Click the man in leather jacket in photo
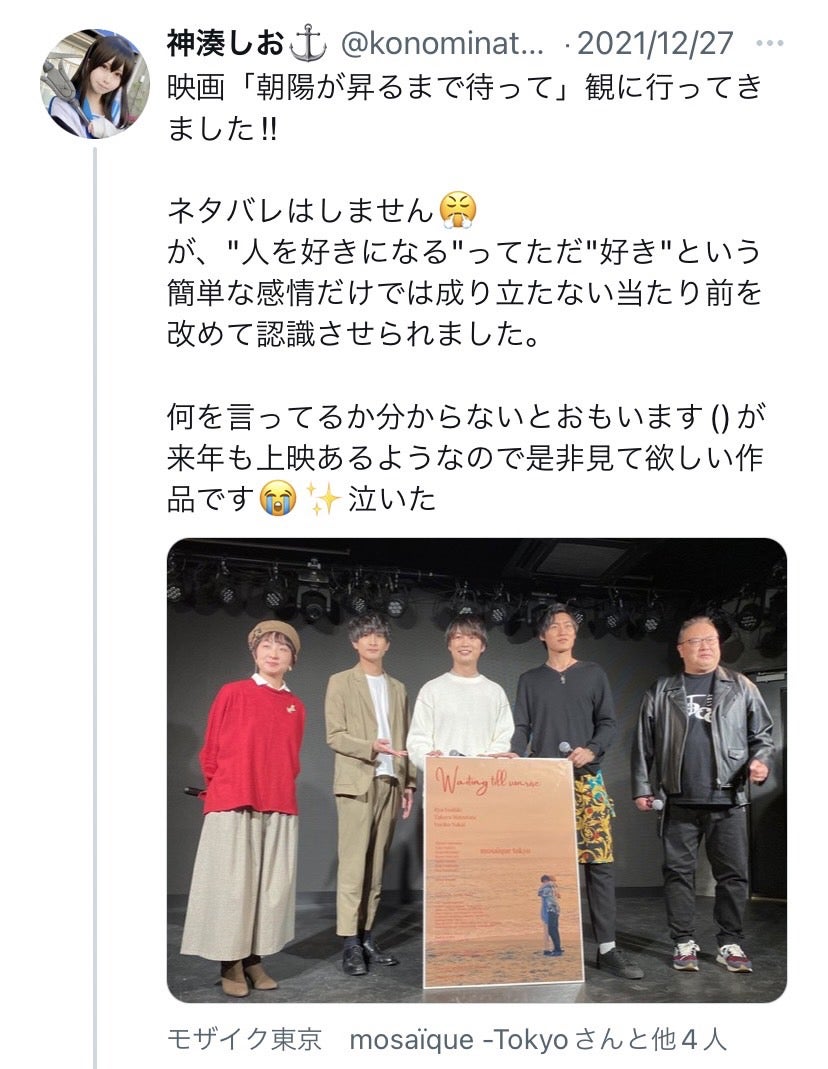The height and width of the screenshot is (1069, 828). click(702, 792)
